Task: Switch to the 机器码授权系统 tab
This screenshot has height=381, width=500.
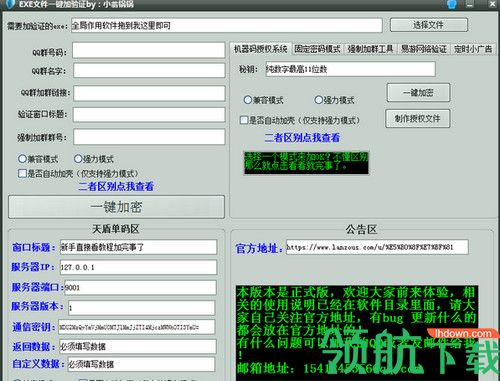Action: (260, 49)
